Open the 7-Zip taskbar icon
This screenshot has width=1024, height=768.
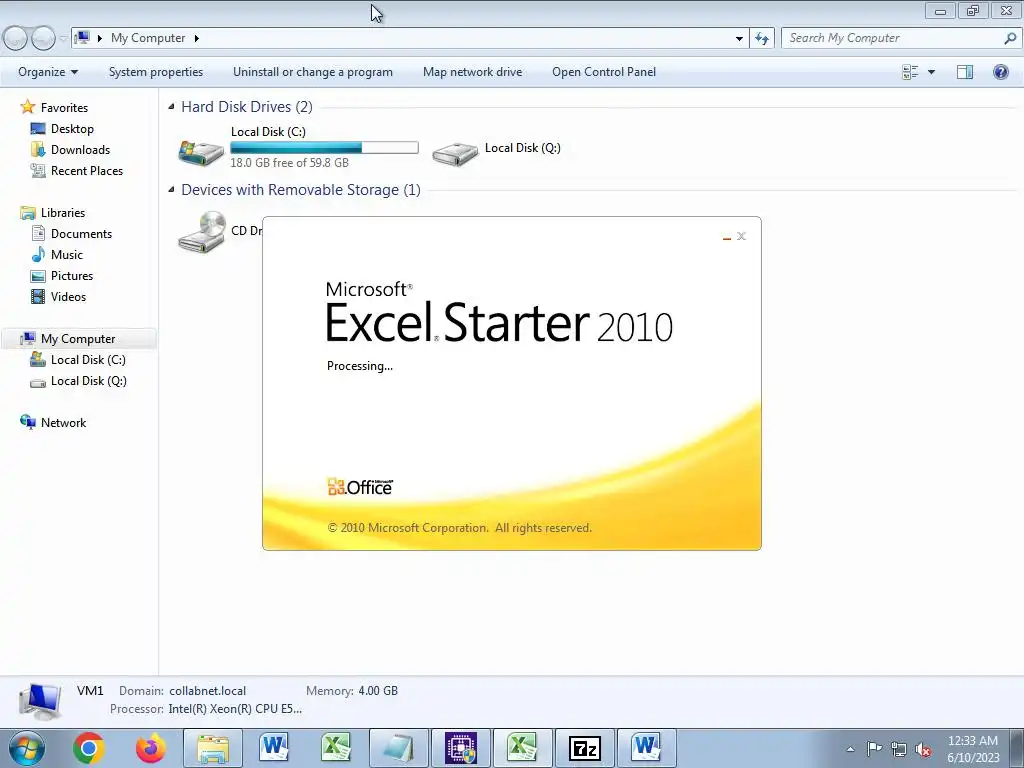(584, 748)
